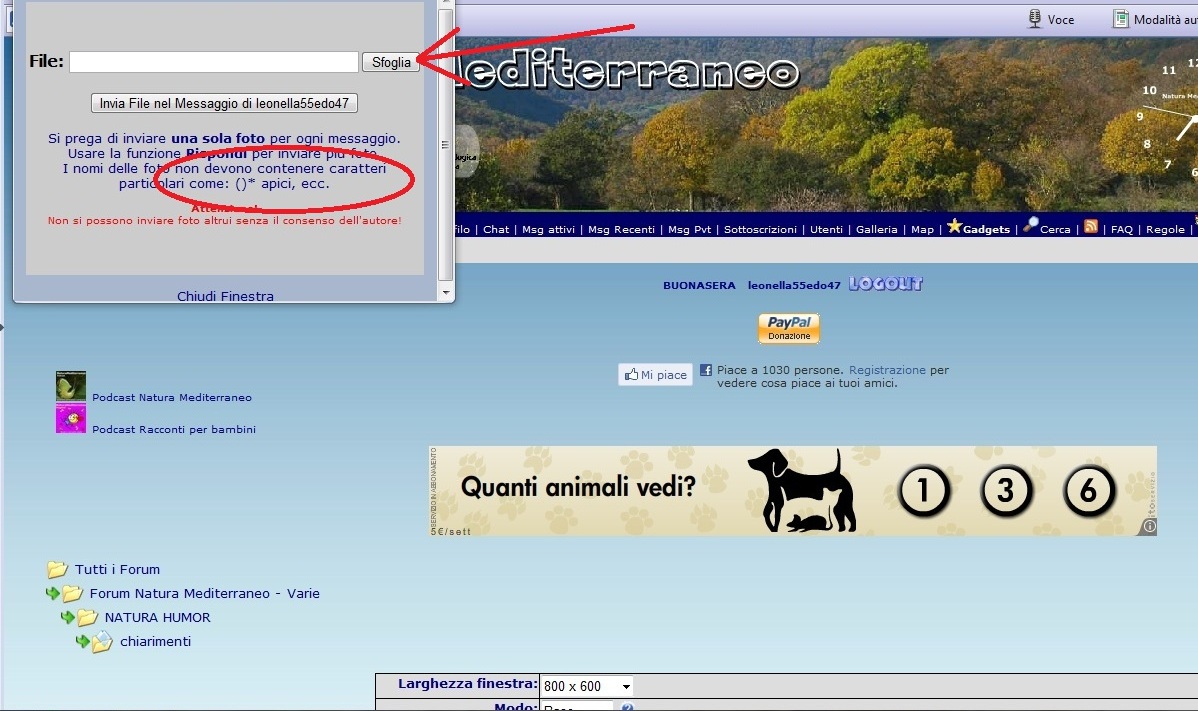Click the microphone Voce icon
The image size is (1198, 711).
click(x=1035, y=19)
